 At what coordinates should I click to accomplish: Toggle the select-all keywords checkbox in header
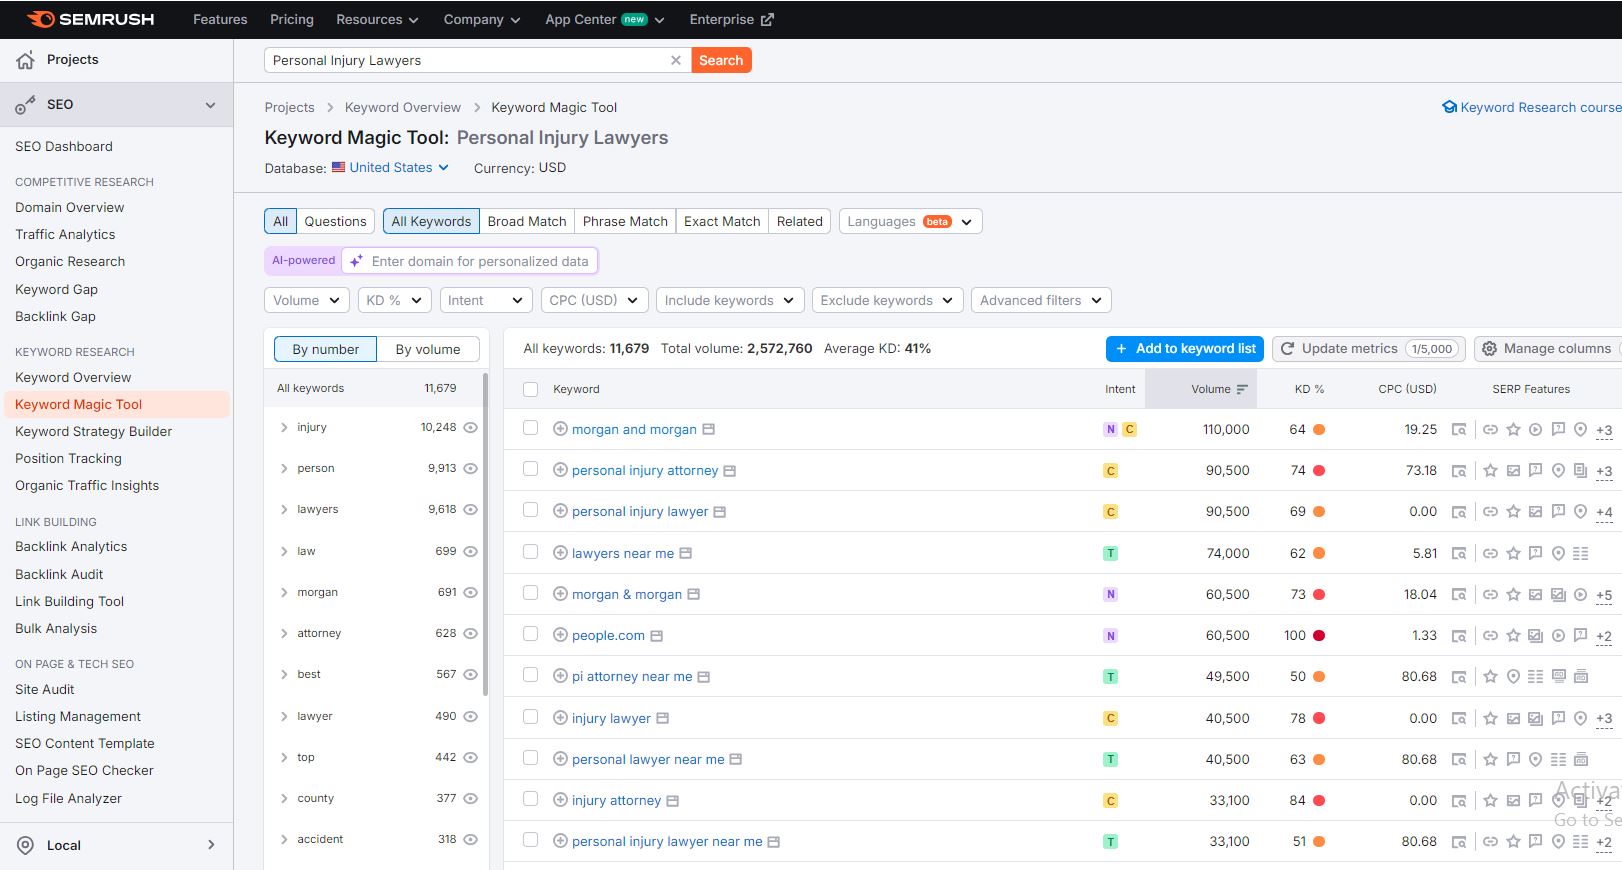[x=531, y=389]
